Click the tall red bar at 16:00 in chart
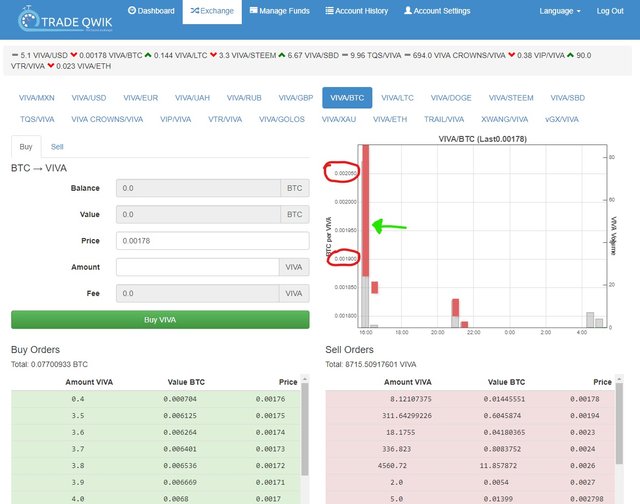640x504 pixels. [x=366, y=211]
